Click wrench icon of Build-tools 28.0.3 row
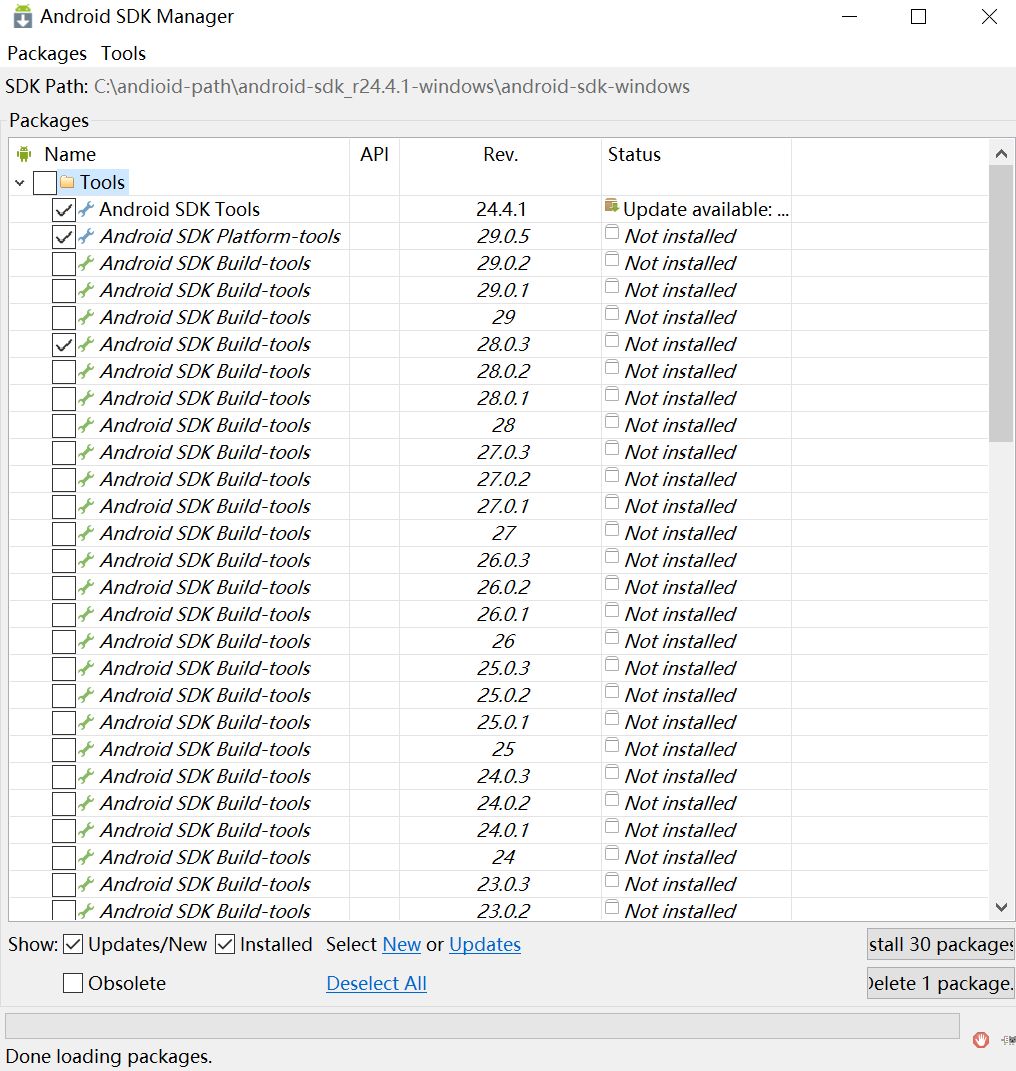The width and height of the screenshot is (1016, 1071). click(x=86, y=344)
